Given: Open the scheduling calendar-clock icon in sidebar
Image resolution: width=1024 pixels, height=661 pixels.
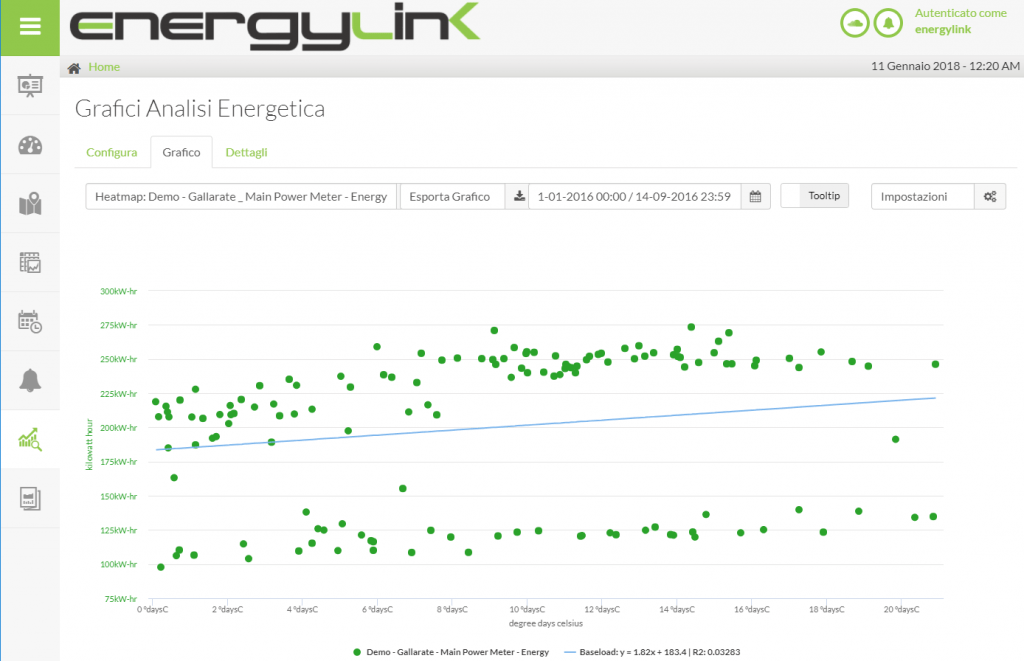Looking at the screenshot, I should (x=31, y=321).
